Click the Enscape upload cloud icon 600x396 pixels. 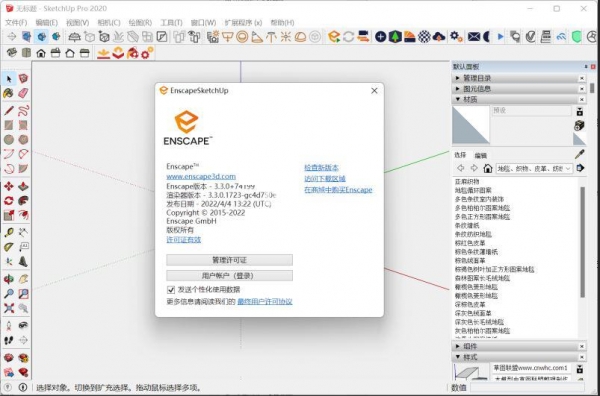click(x=439, y=37)
